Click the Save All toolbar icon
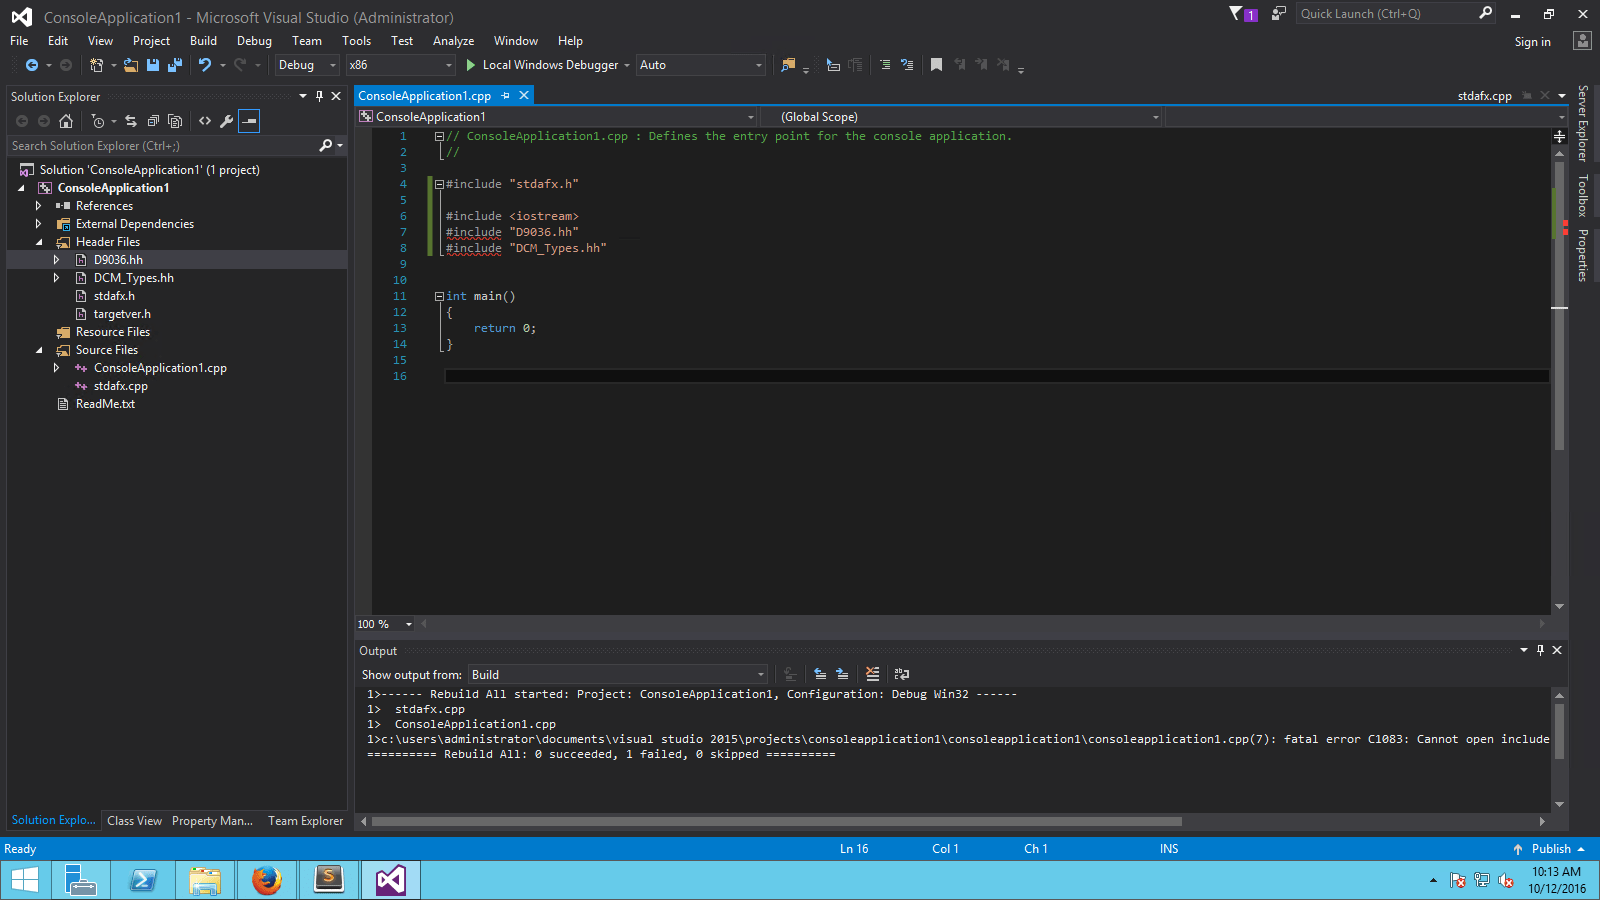This screenshot has width=1600, height=900. pos(175,65)
